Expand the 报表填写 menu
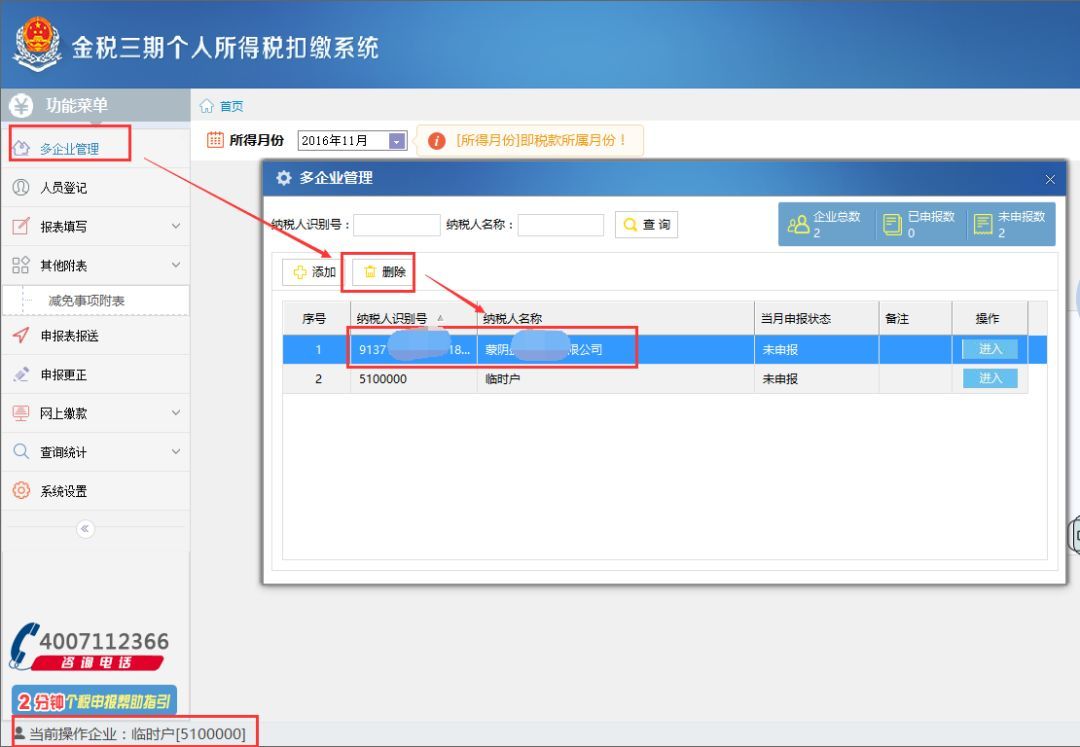The image size is (1080, 747). 95,226
